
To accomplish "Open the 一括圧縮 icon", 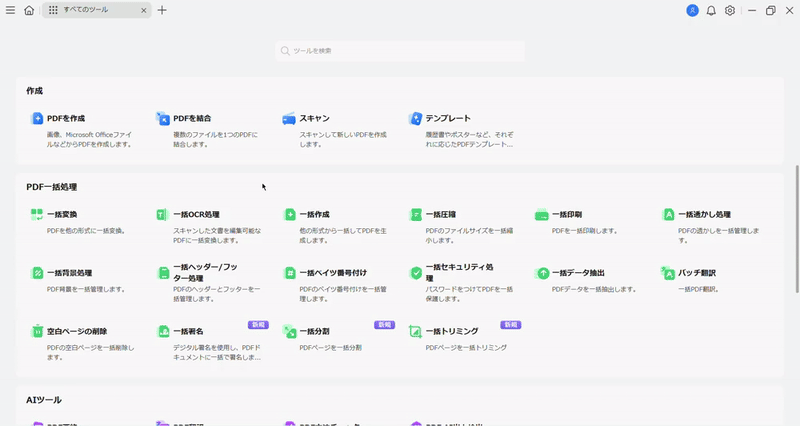I will coord(416,215).
